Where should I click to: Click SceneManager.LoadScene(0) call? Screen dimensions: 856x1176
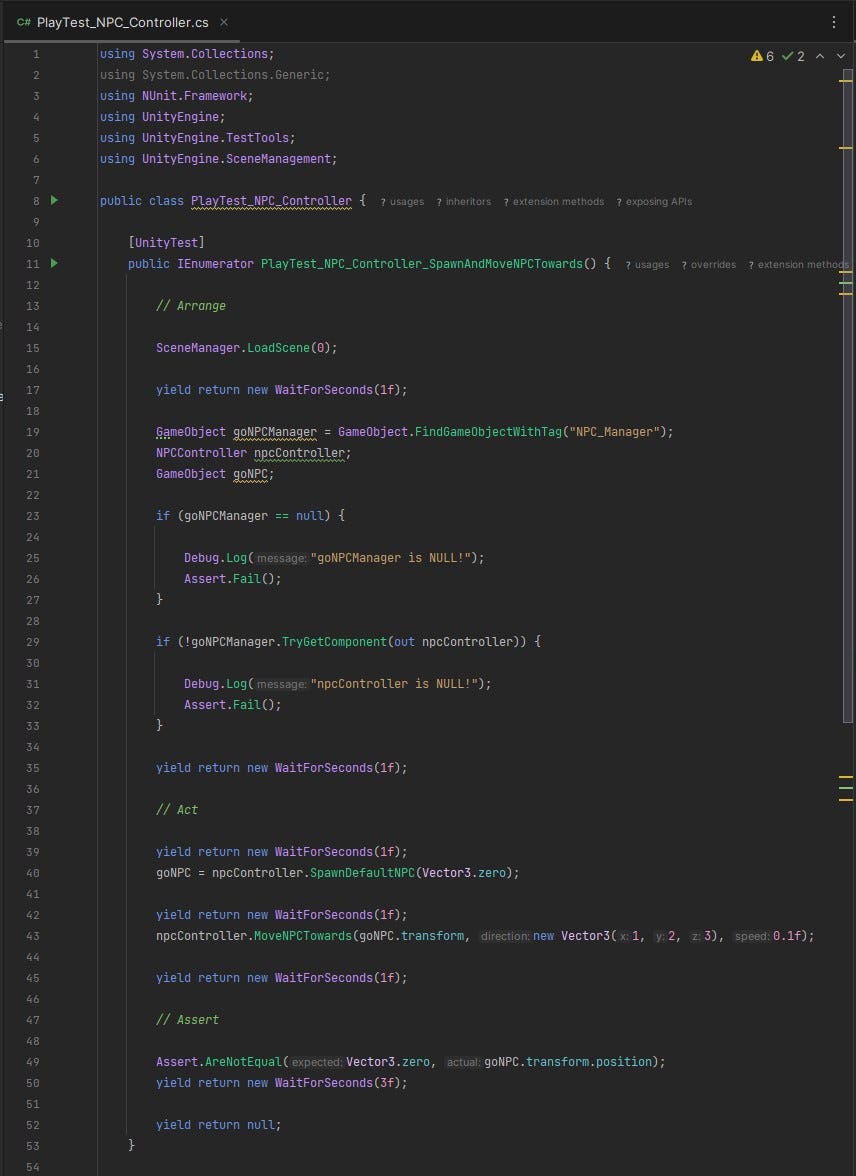[246, 348]
